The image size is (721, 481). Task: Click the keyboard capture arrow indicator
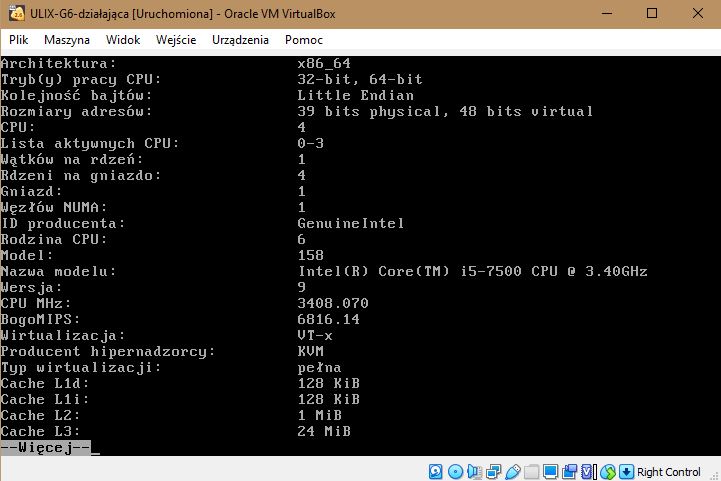626,471
